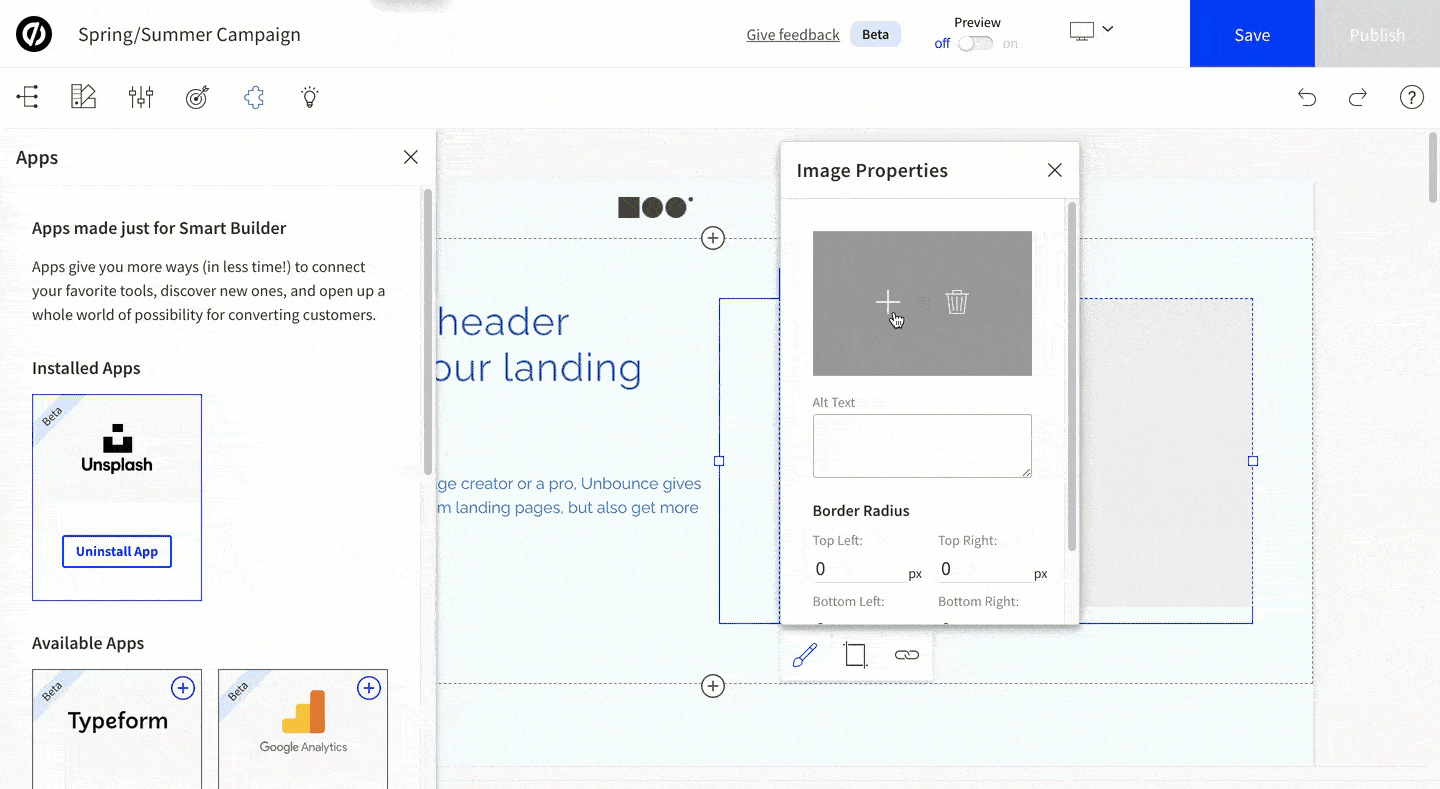Close the Image Properties dialog
Viewport: 1440px width, 789px height.
click(1055, 170)
